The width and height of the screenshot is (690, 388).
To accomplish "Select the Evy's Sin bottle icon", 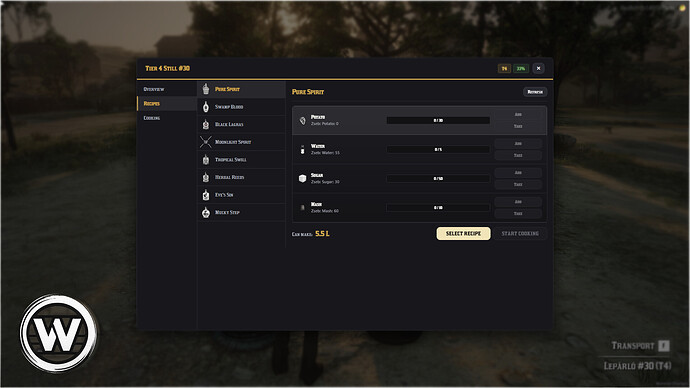I will click(x=206, y=195).
